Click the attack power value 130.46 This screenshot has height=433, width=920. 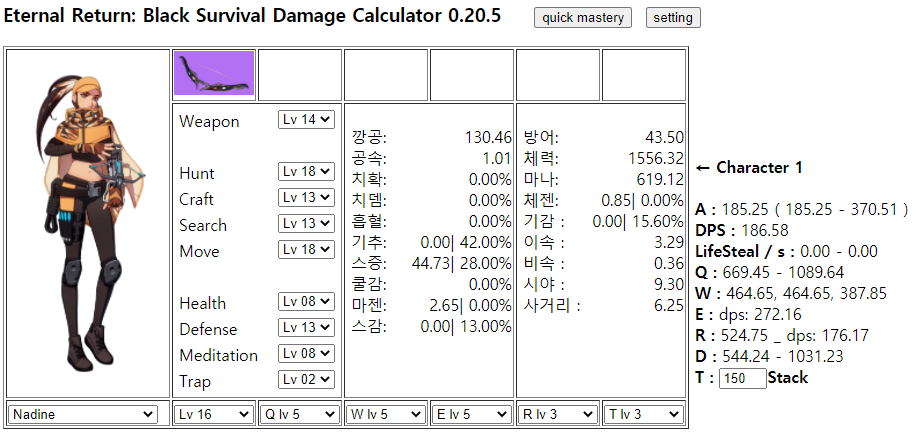coord(488,137)
